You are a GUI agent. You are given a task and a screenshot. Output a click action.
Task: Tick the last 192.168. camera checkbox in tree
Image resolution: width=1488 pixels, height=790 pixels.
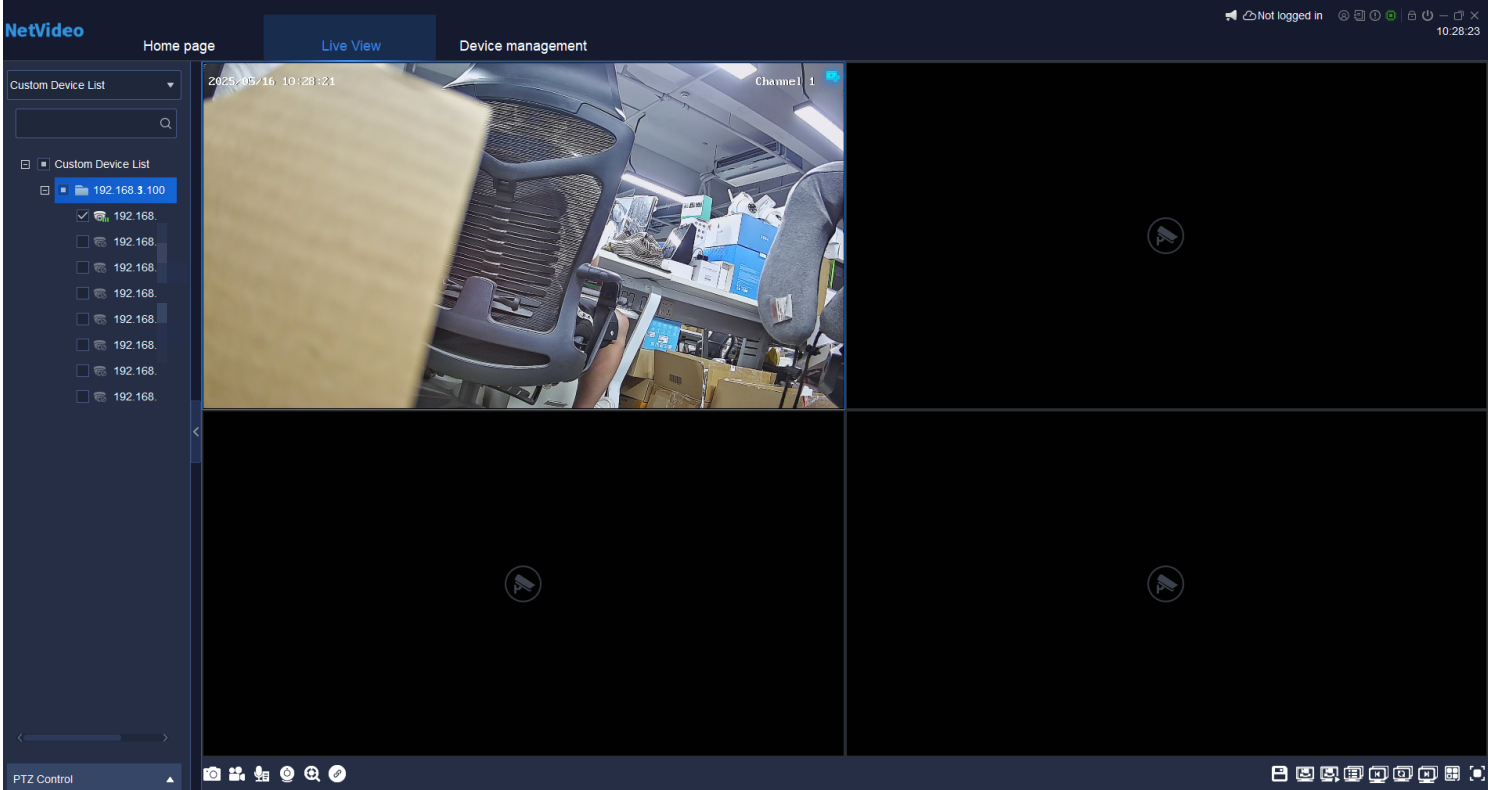point(83,397)
